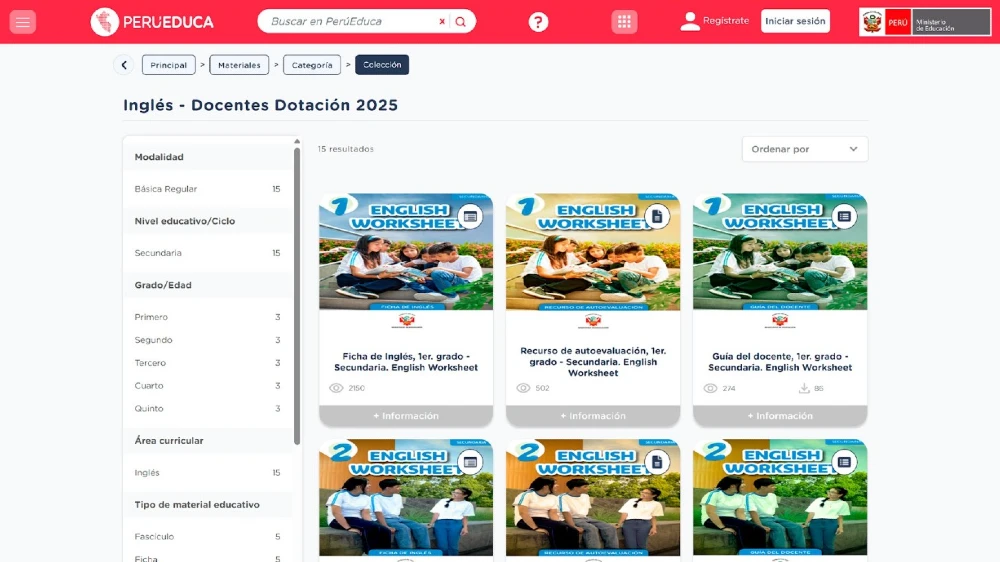
Task: Open the help question mark icon
Action: pyautogui.click(x=538, y=22)
